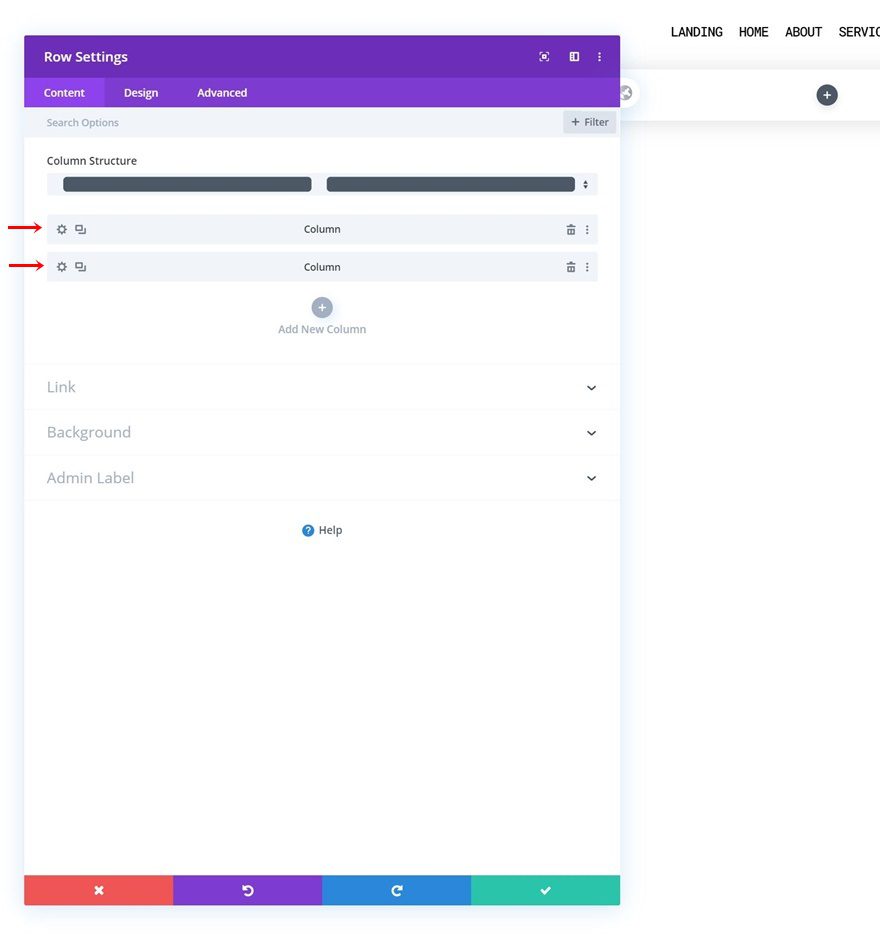Duplicate the second Column
880x942 pixels.
pos(80,266)
